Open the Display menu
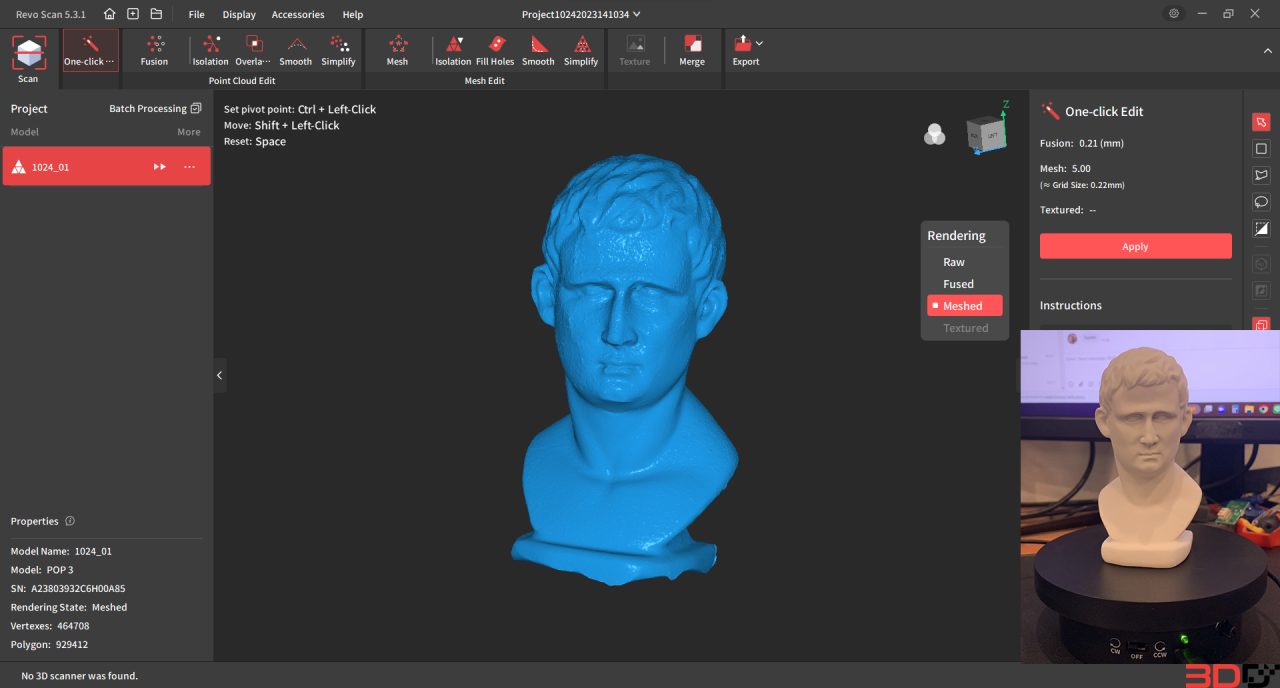 pos(238,14)
